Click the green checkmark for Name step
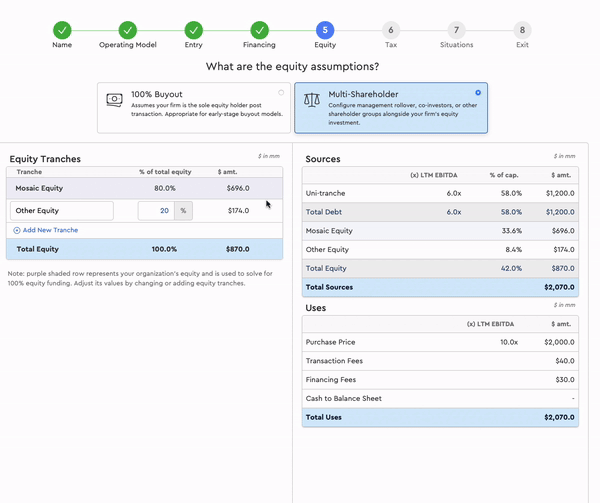Viewport: 600px width, 503px height. [62, 30]
